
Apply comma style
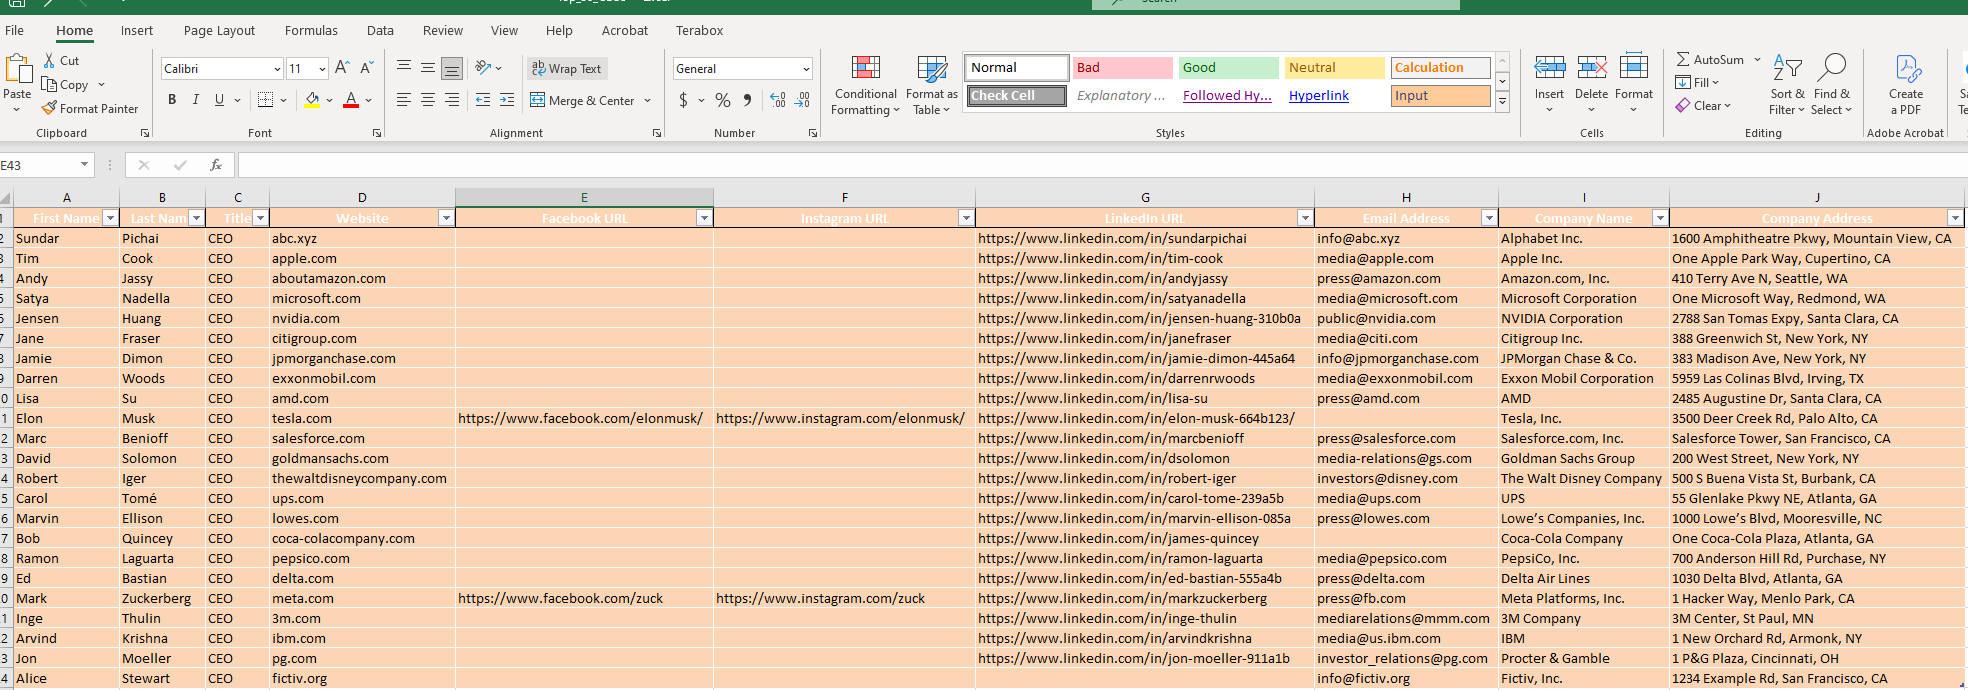[x=747, y=100]
